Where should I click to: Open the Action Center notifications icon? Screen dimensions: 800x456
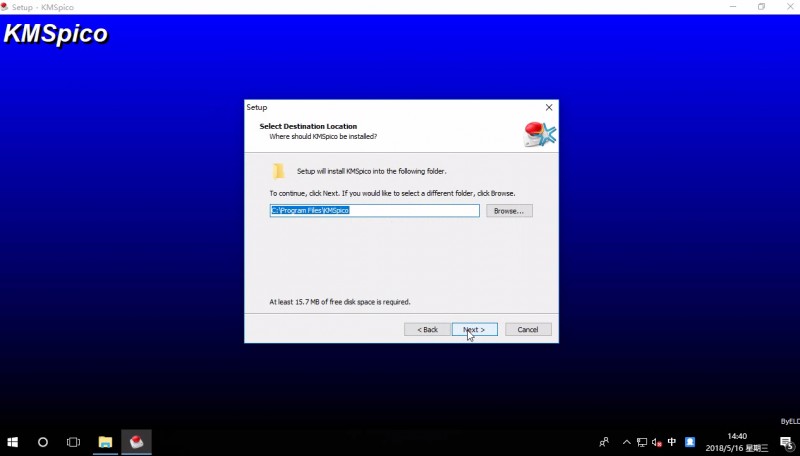(786, 443)
